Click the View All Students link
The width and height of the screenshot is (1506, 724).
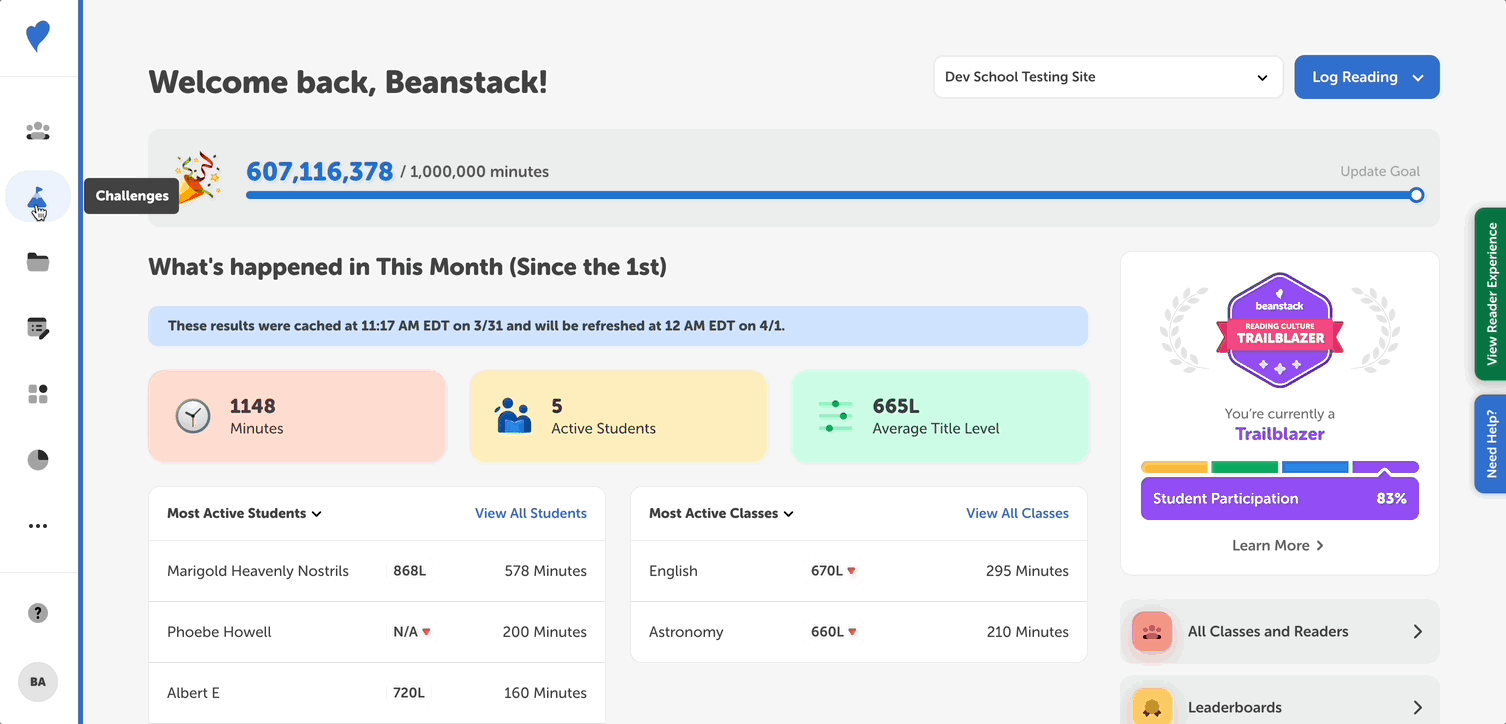pyautogui.click(x=530, y=514)
